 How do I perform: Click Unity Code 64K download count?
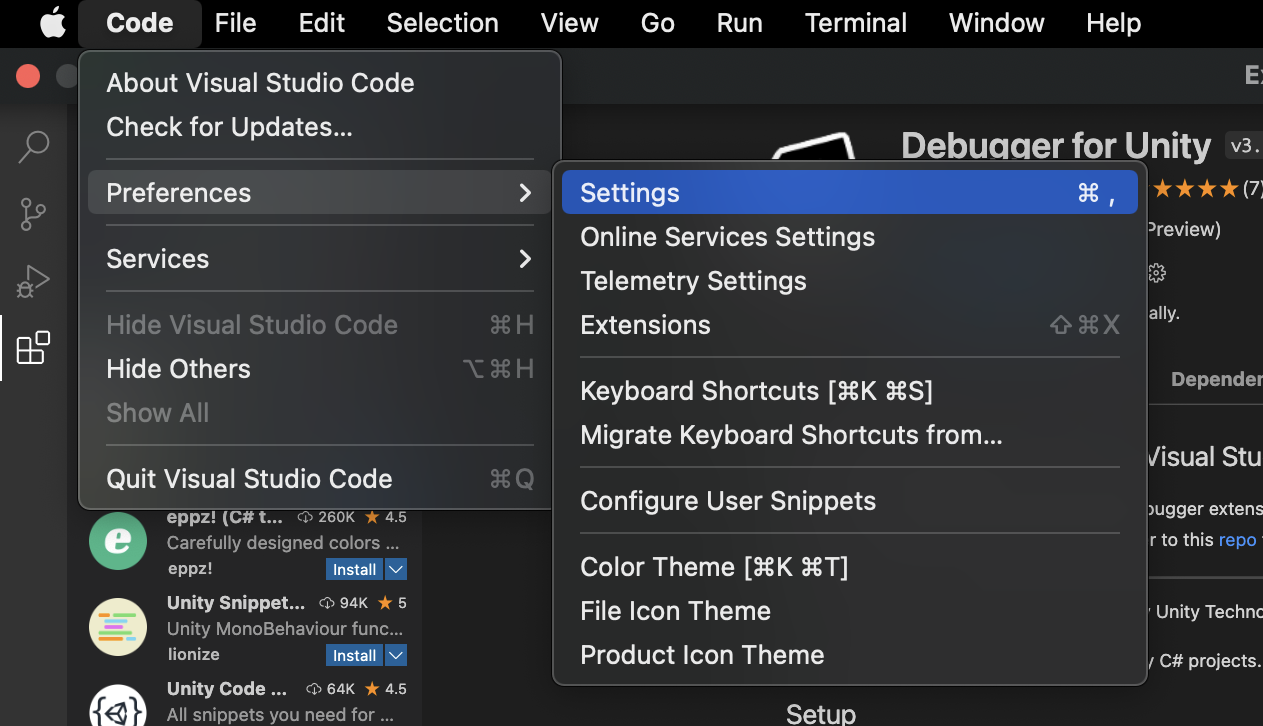[x=332, y=689]
